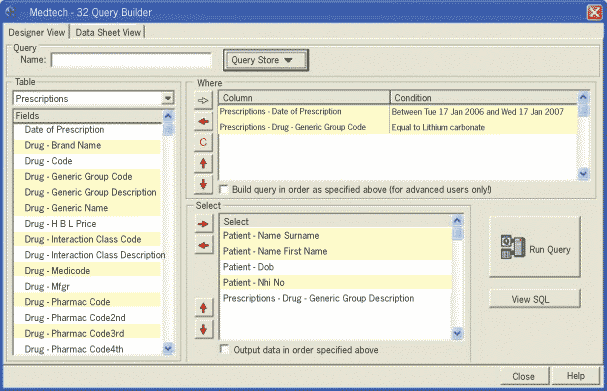
Task: Open the Query Store dropdown
Action: click(266, 60)
